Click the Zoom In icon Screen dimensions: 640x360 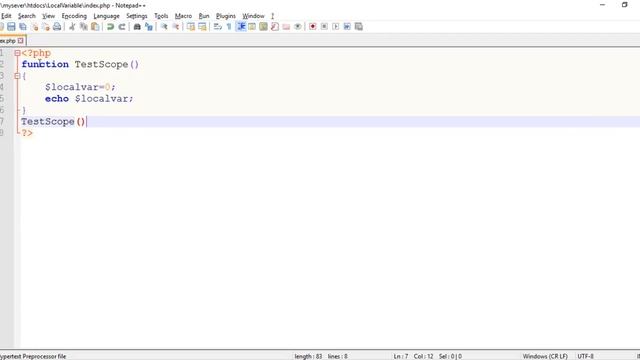[164, 27]
